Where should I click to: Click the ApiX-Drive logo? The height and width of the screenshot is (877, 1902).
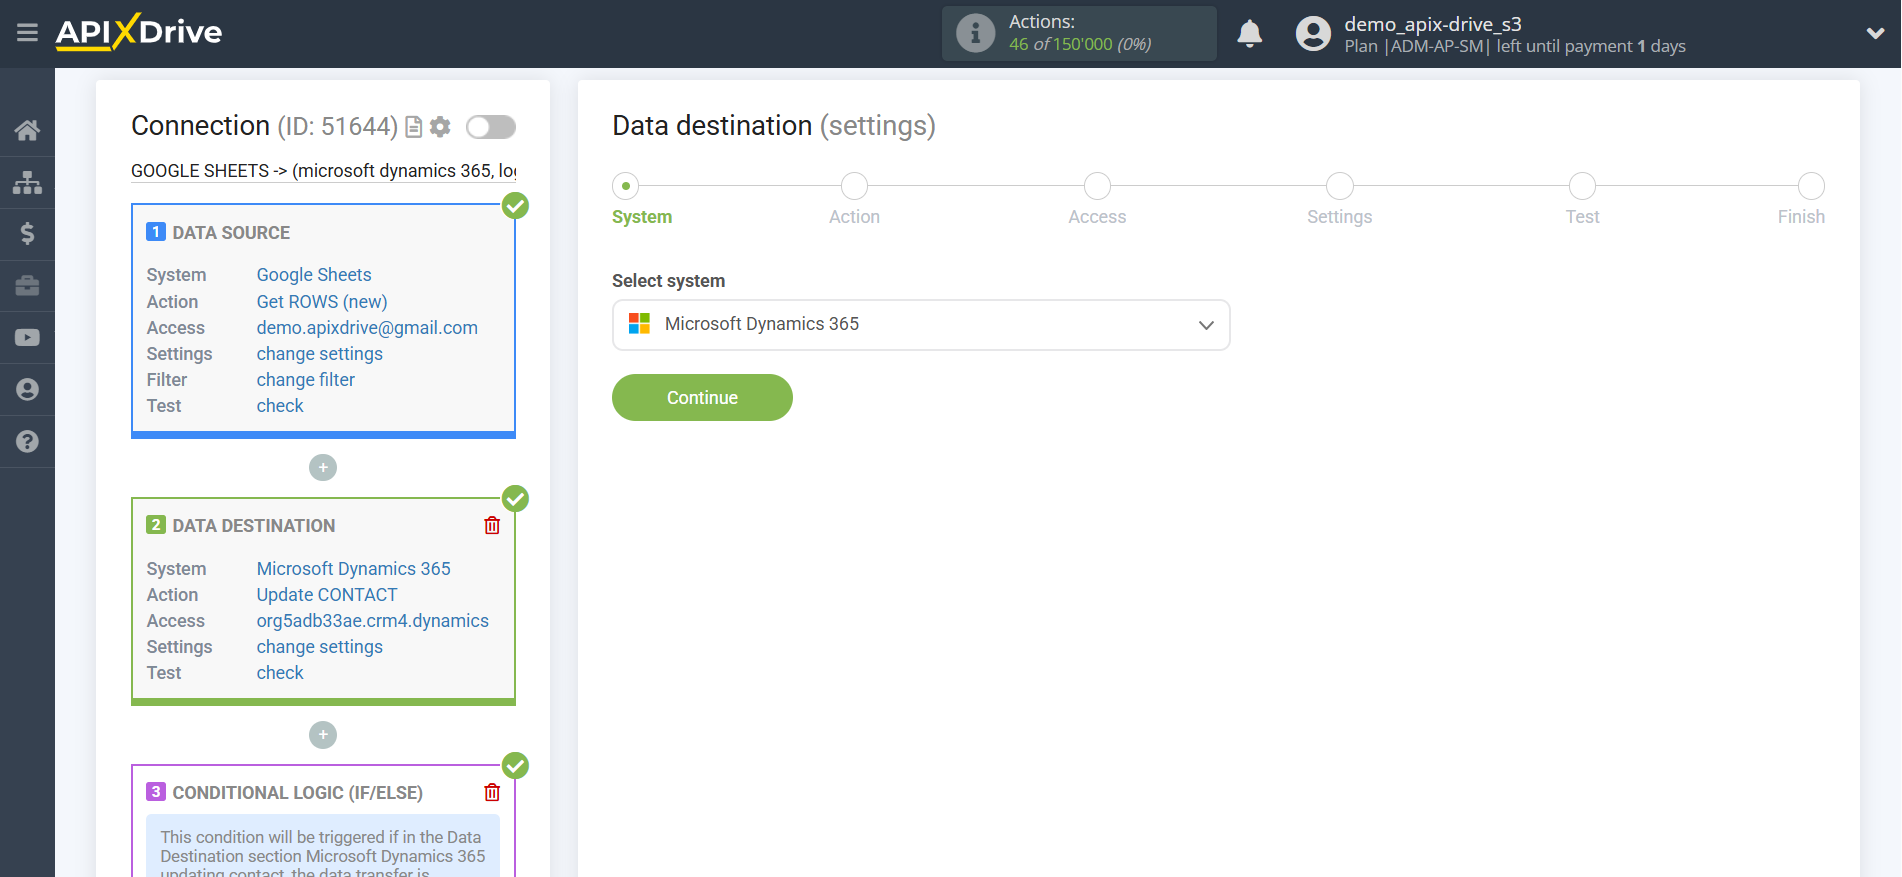click(139, 32)
